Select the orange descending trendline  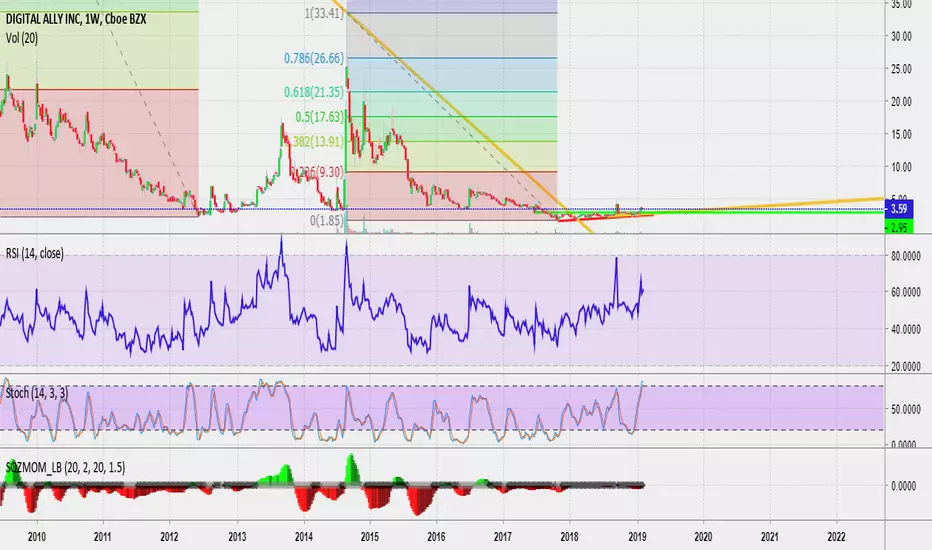pyautogui.click(x=464, y=116)
